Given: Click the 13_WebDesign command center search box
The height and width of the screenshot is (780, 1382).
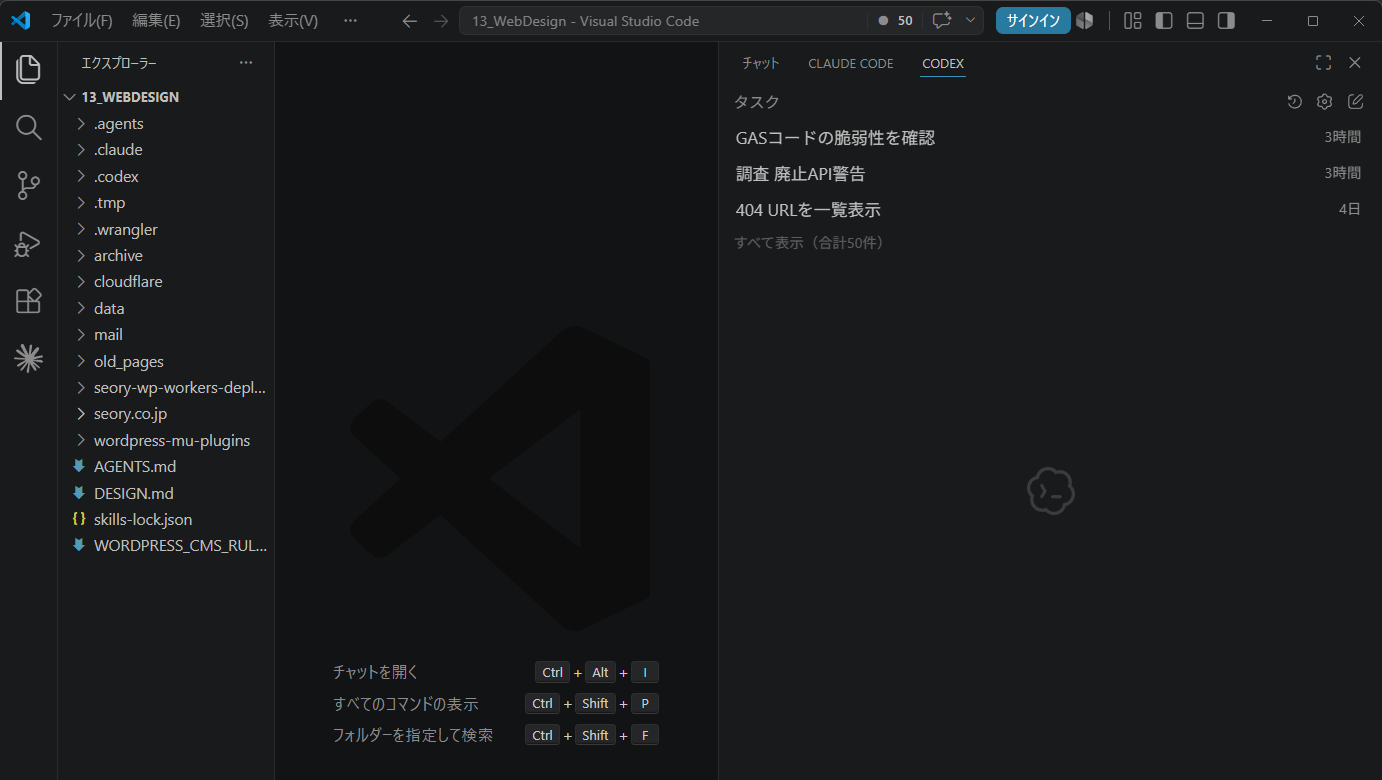Looking at the screenshot, I should [x=663, y=20].
